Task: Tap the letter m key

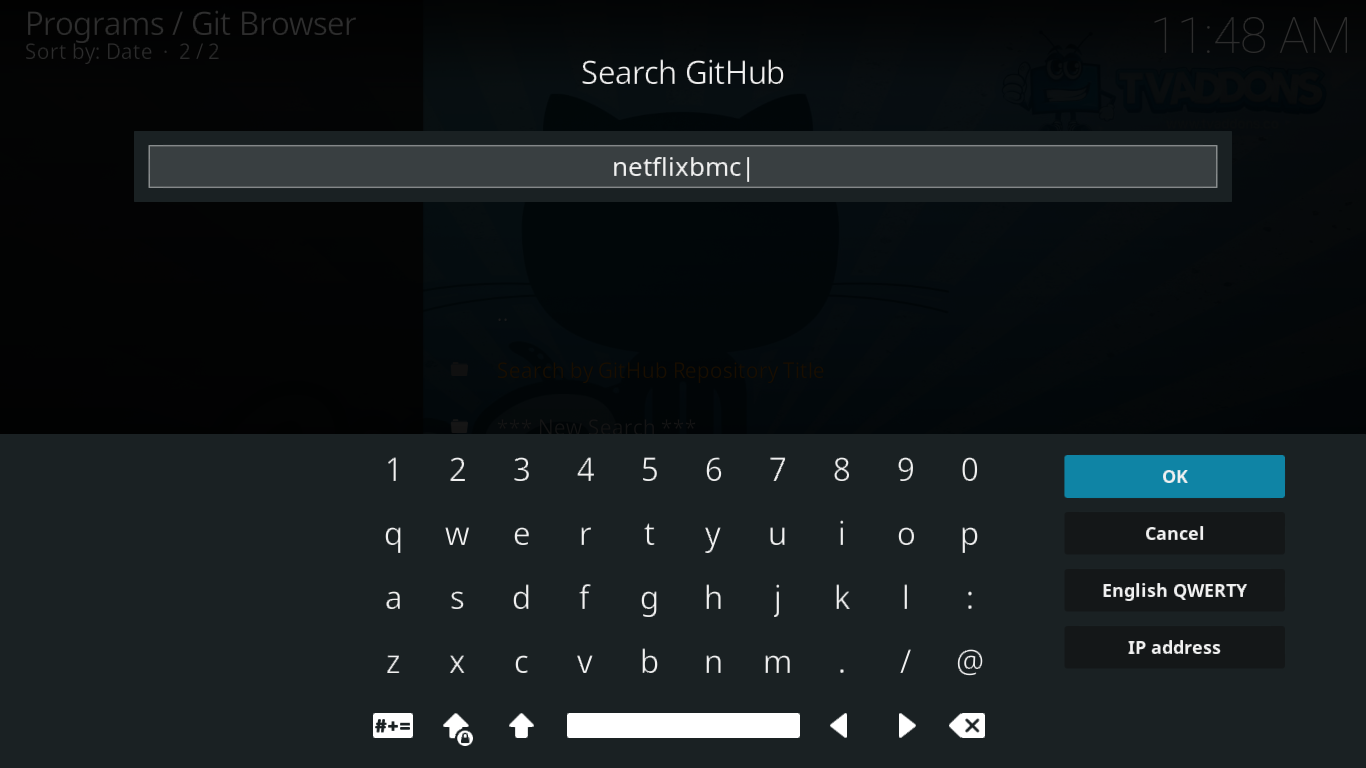Action: pos(777,662)
